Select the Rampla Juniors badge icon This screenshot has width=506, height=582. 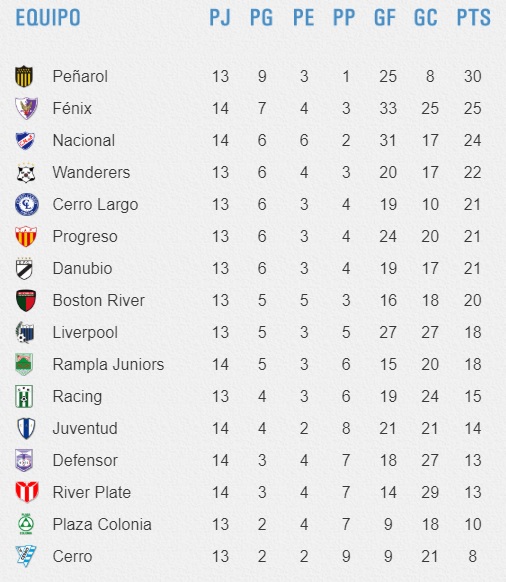click(x=24, y=364)
